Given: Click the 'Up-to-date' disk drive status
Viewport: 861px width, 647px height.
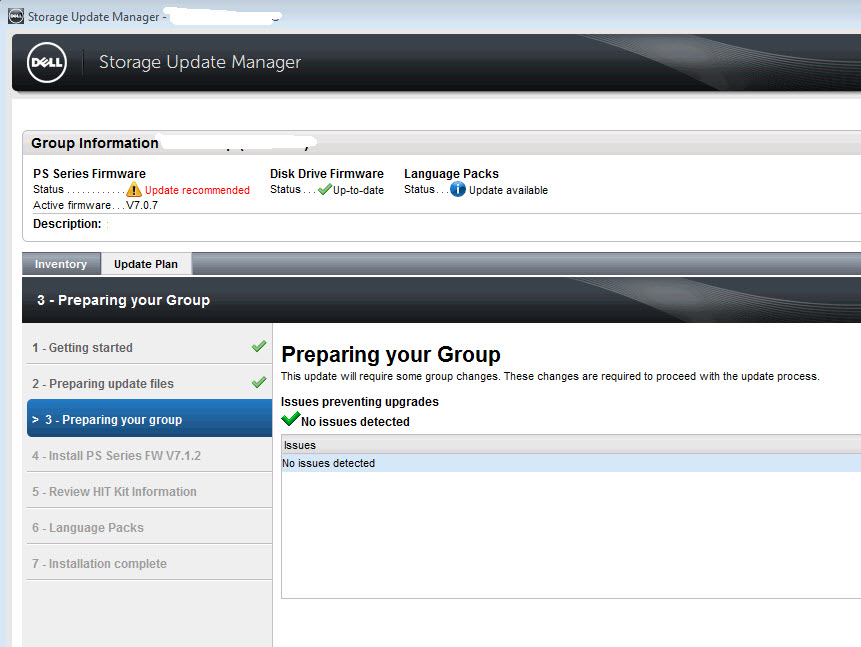Looking at the screenshot, I should click(x=358, y=190).
